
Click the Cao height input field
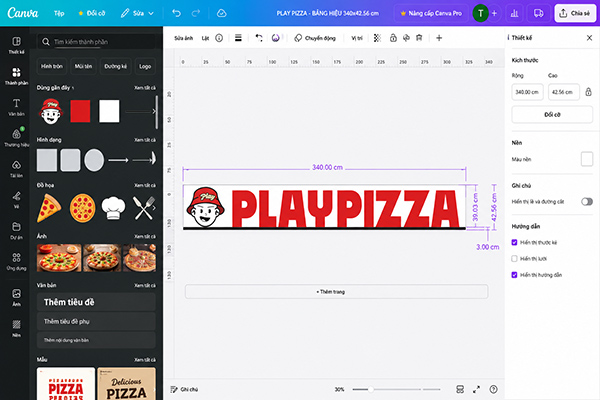coord(564,92)
